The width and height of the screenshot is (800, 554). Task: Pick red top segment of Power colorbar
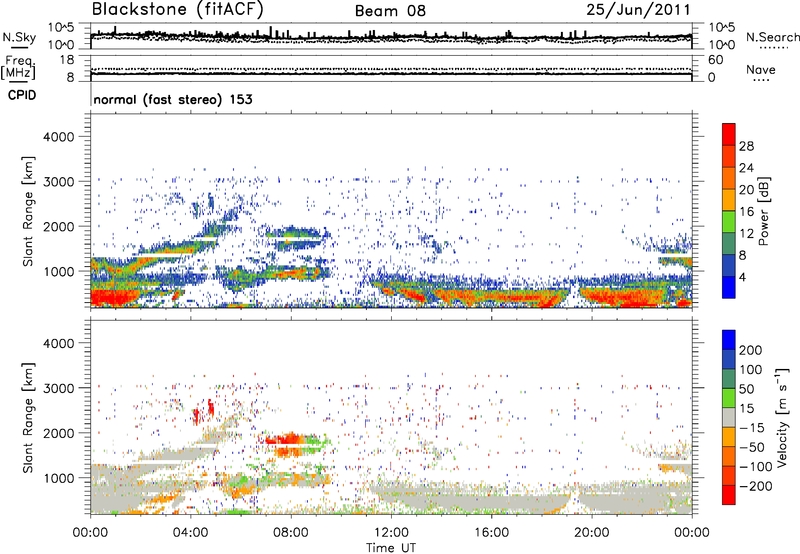729,134
